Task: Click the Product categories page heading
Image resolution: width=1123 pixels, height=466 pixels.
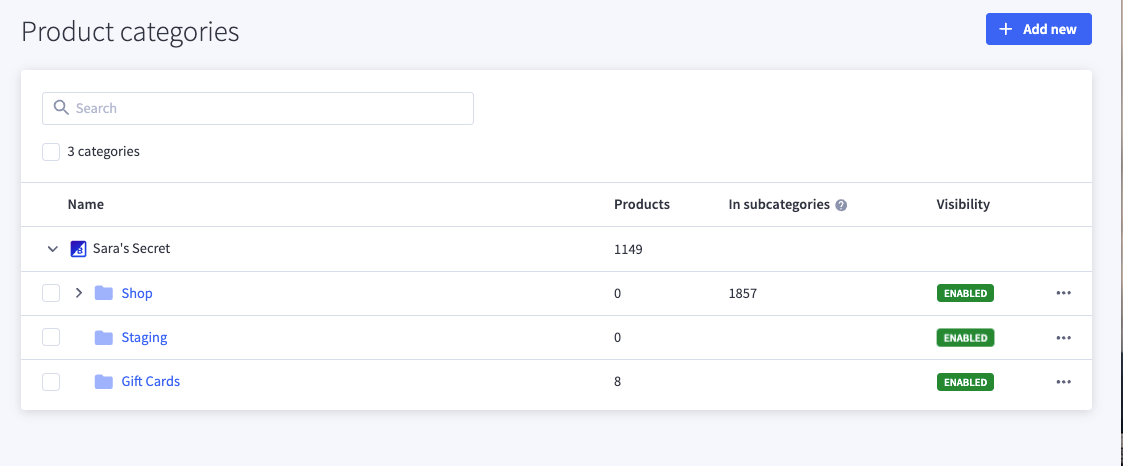Action: click(x=130, y=32)
